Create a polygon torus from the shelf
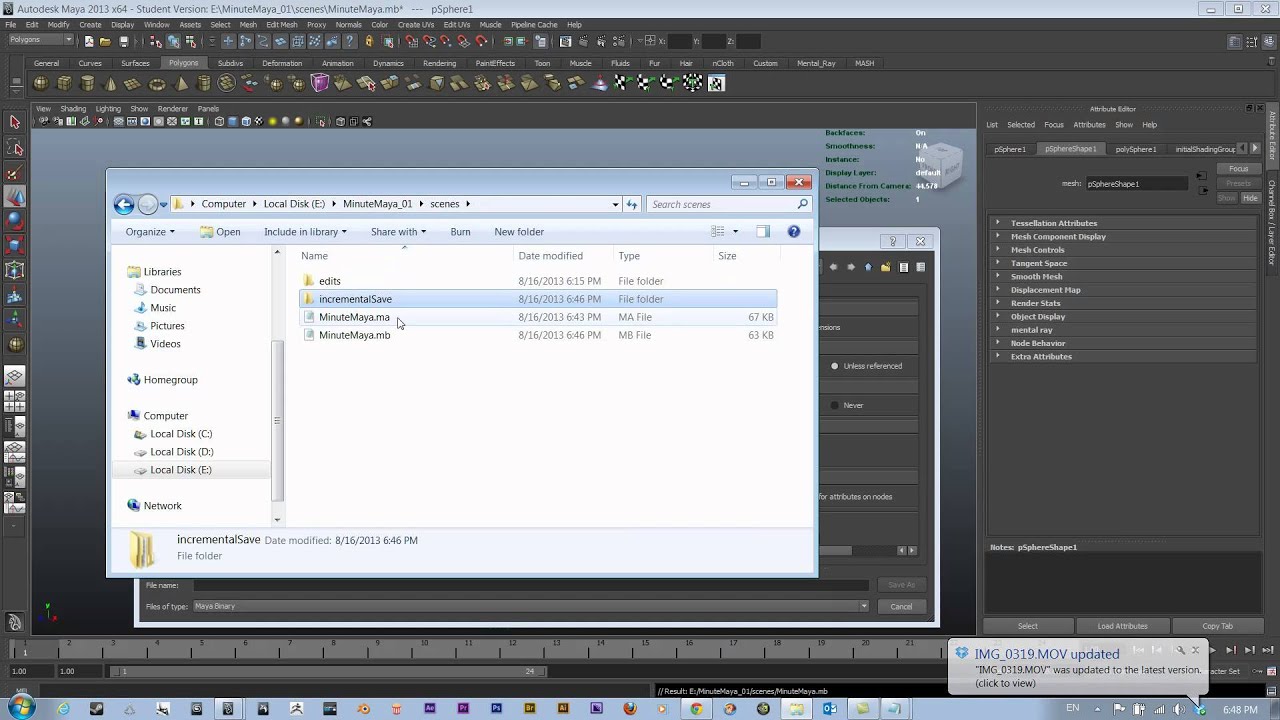Screen dimensions: 1280x720 tap(157, 84)
